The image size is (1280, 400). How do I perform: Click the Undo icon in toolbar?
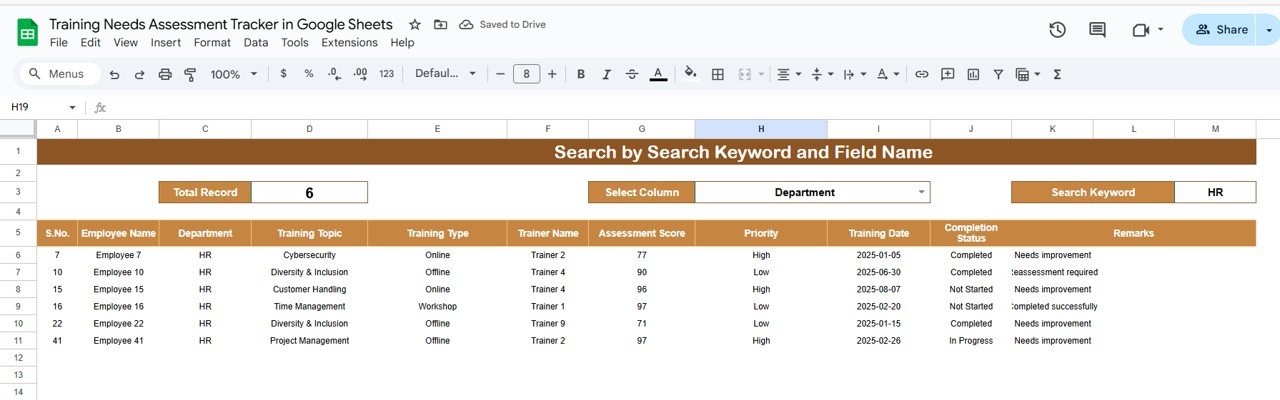(114, 74)
